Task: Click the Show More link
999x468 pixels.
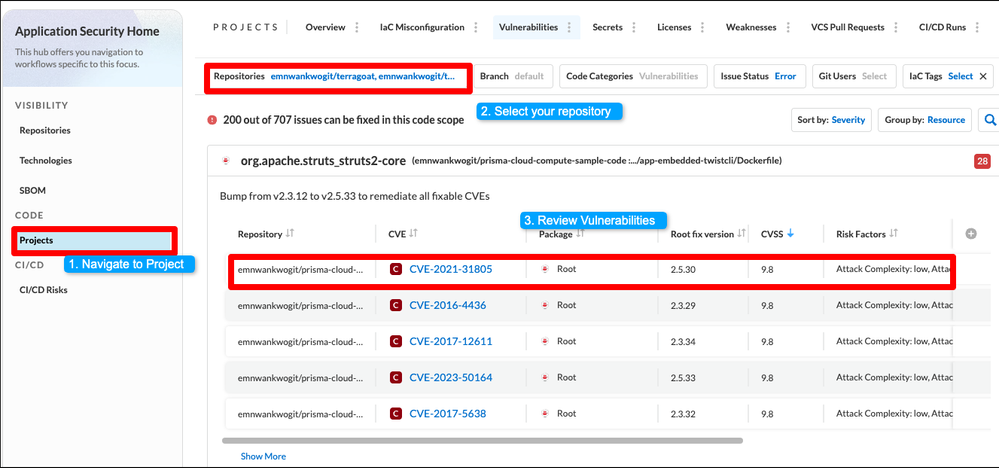Action: coord(263,456)
